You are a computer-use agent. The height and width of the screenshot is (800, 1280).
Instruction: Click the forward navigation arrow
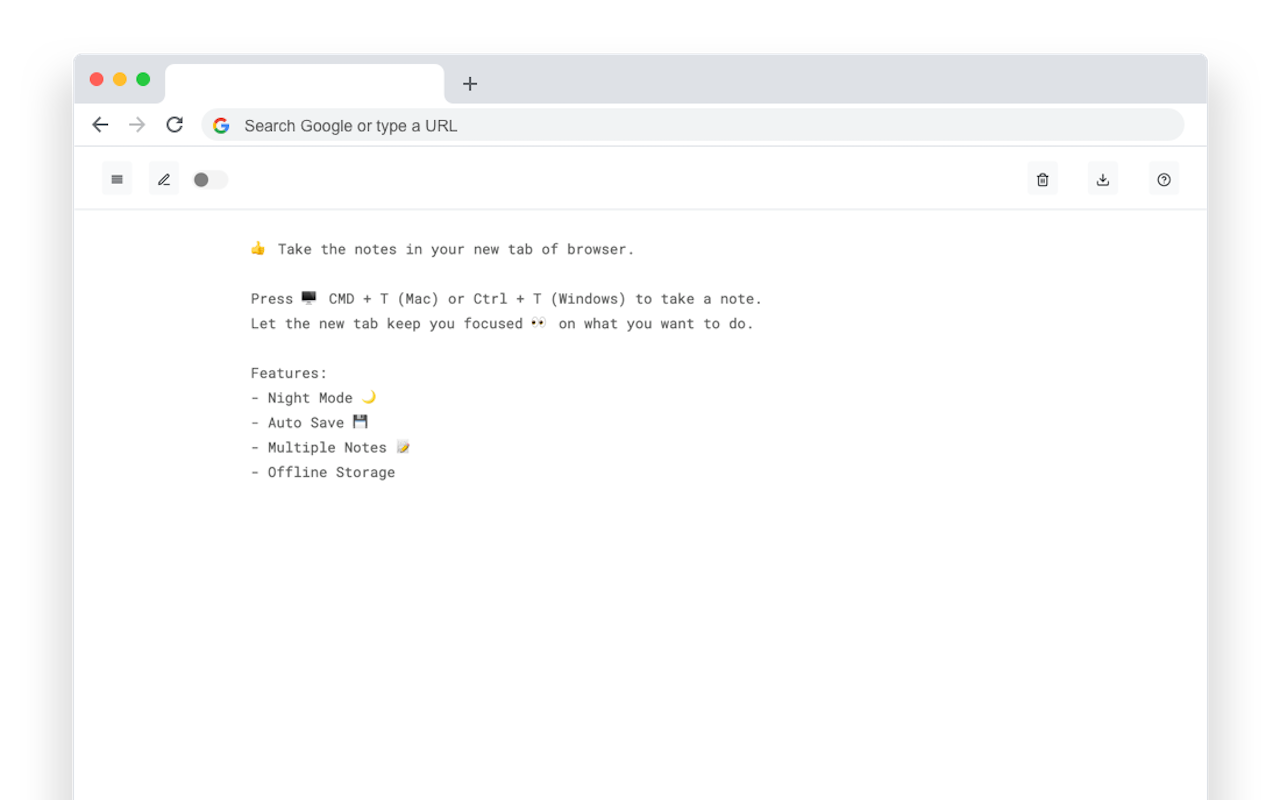coord(138,124)
